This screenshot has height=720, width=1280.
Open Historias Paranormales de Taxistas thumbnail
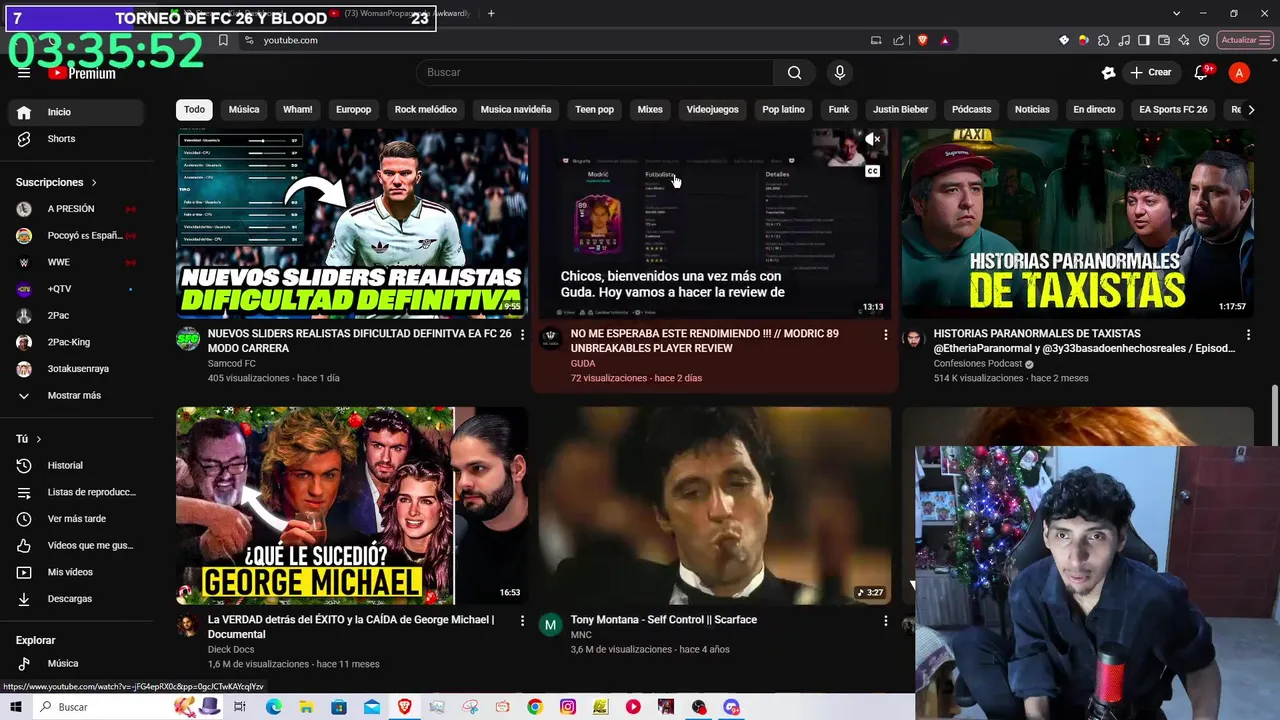click(1078, 223)
